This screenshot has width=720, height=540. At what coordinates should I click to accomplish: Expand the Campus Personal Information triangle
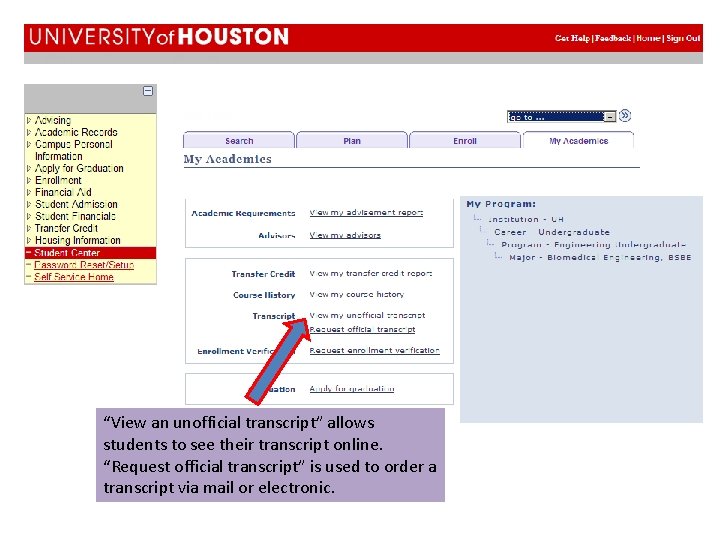pyautogui.click(x=29, y=144)
